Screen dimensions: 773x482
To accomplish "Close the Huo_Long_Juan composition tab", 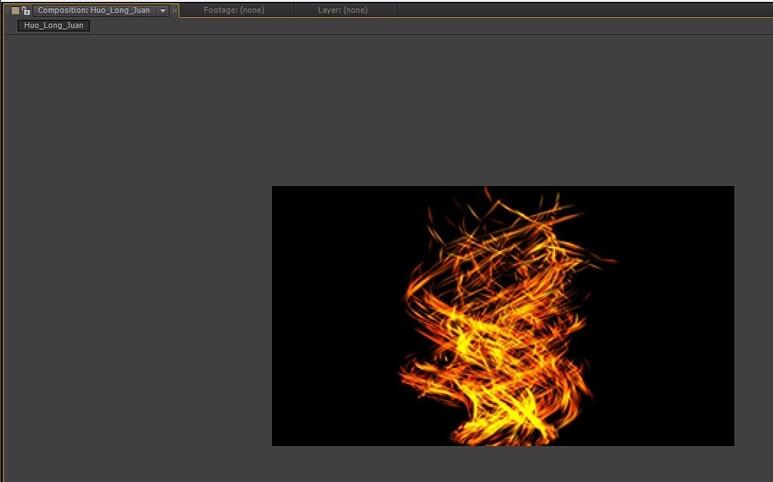I will coord(175,10).
